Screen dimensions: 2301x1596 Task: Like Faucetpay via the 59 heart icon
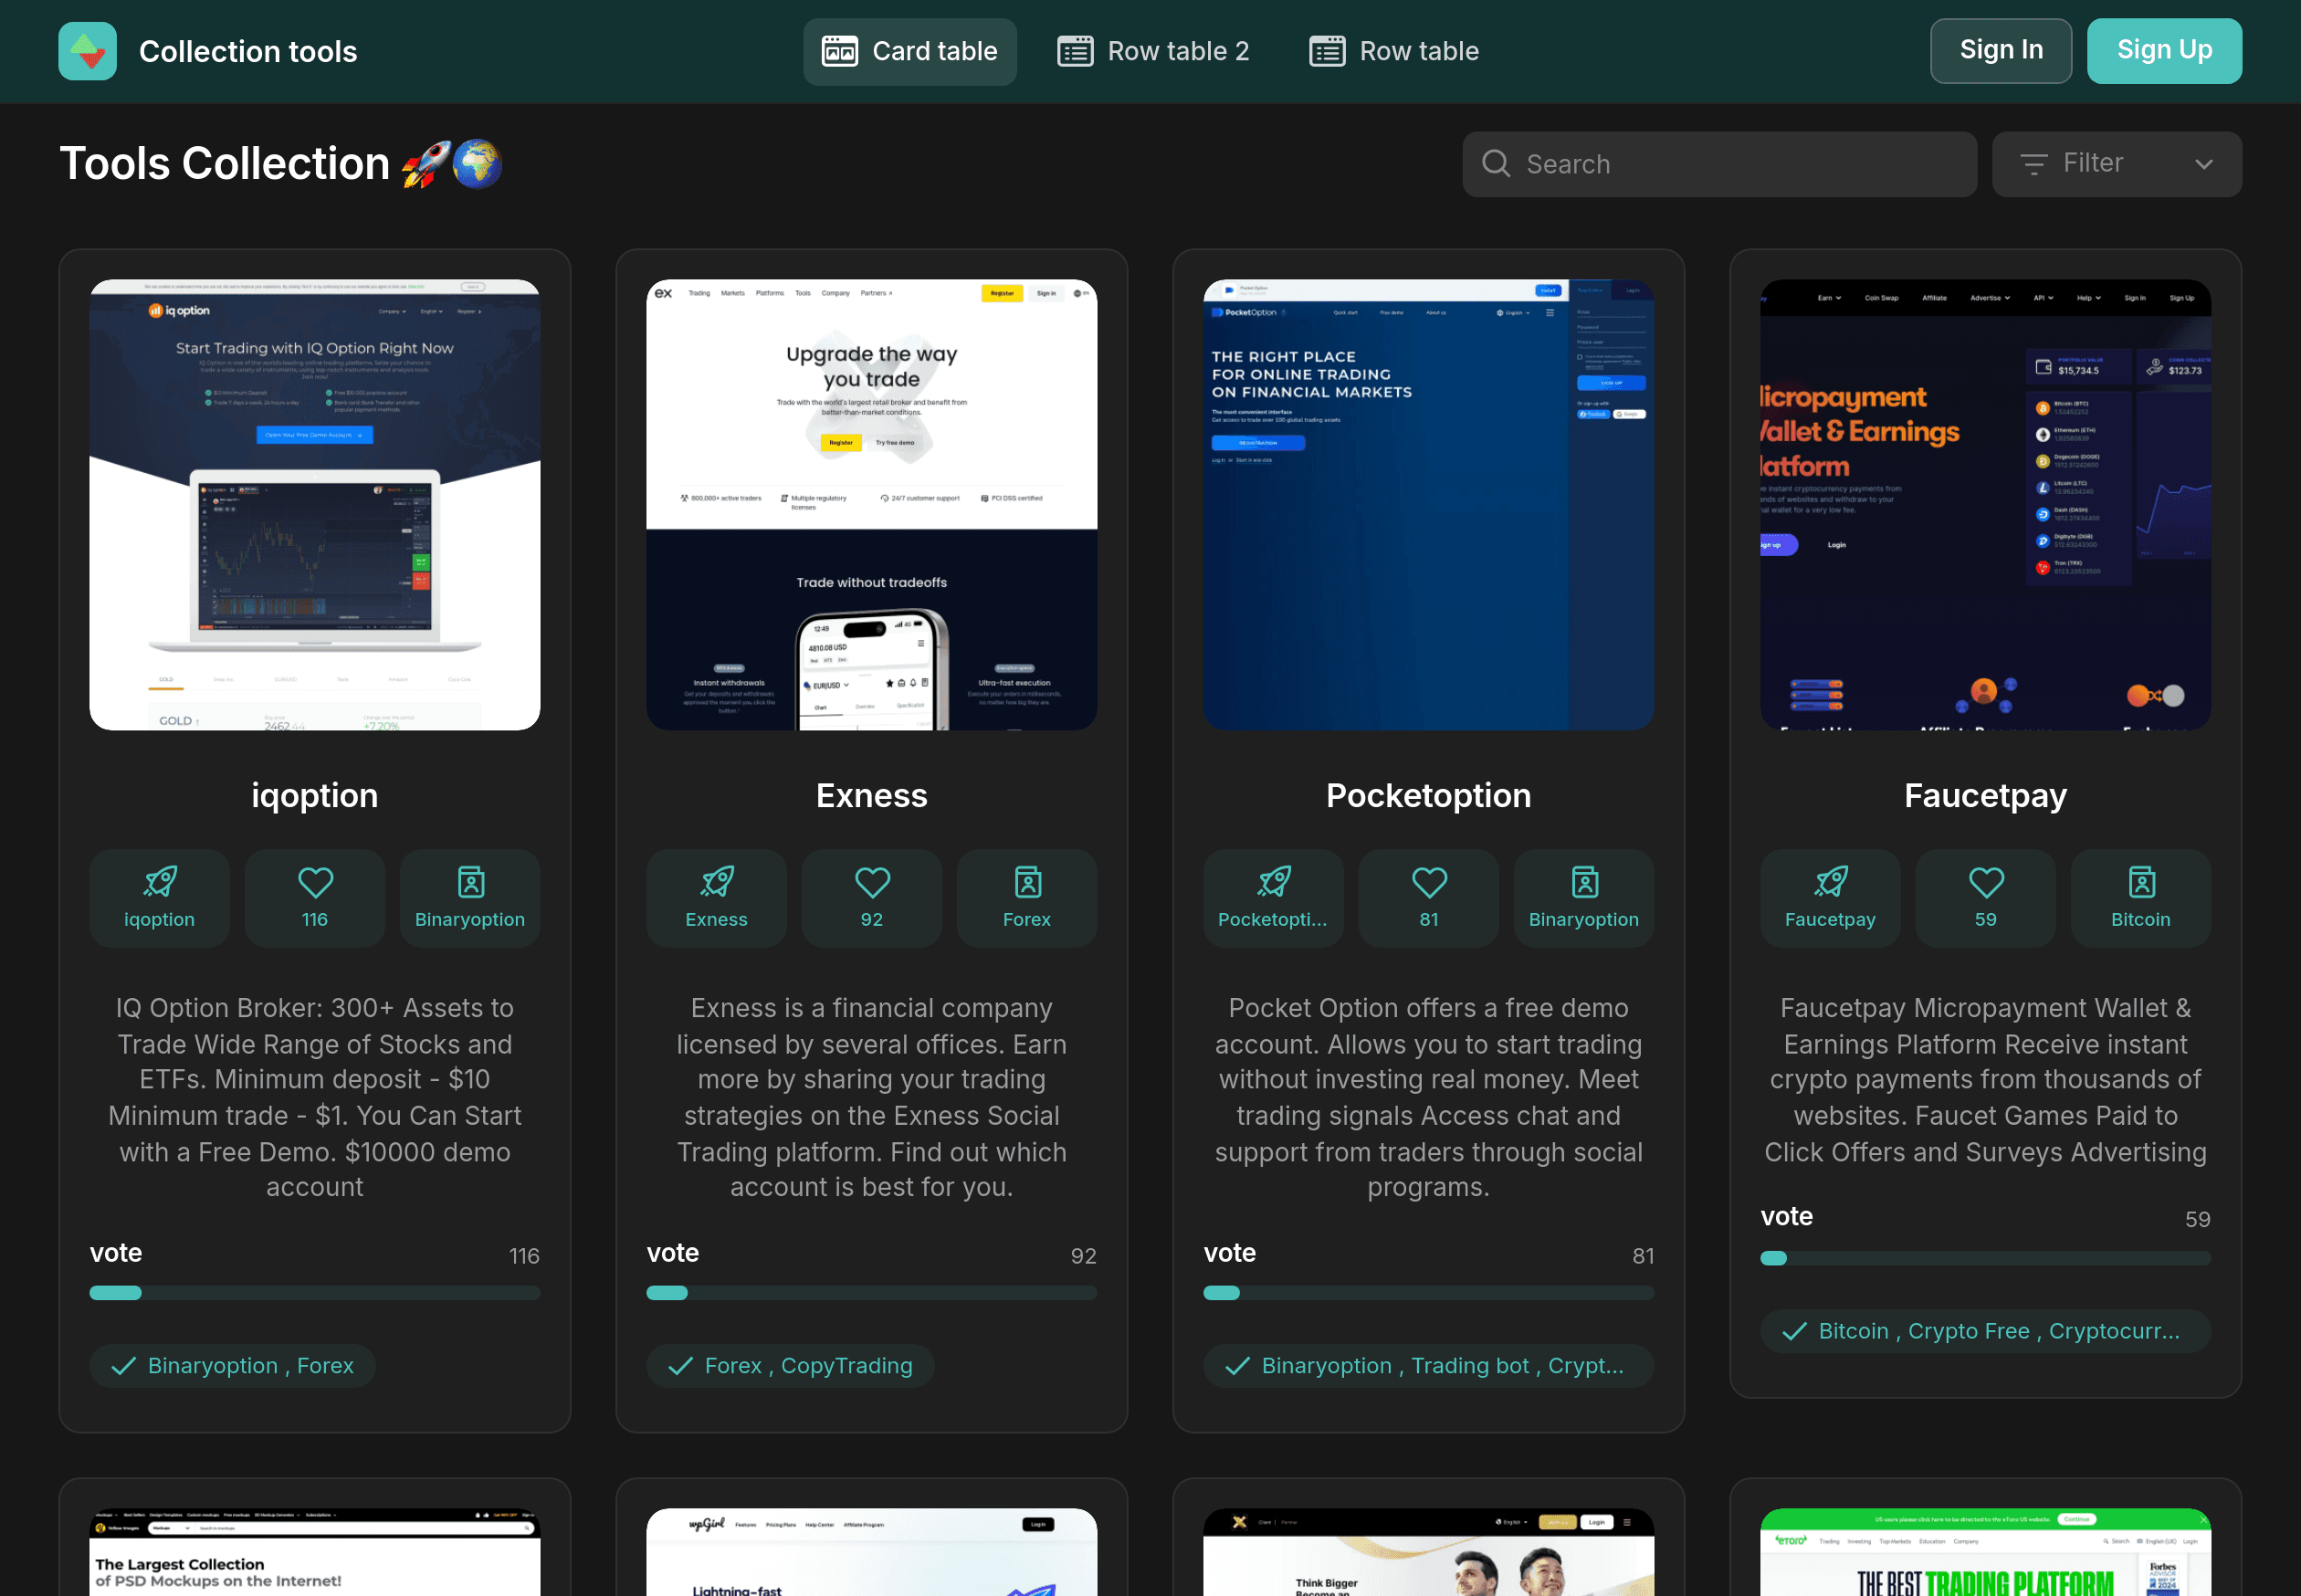click(x=1986, y=882)
